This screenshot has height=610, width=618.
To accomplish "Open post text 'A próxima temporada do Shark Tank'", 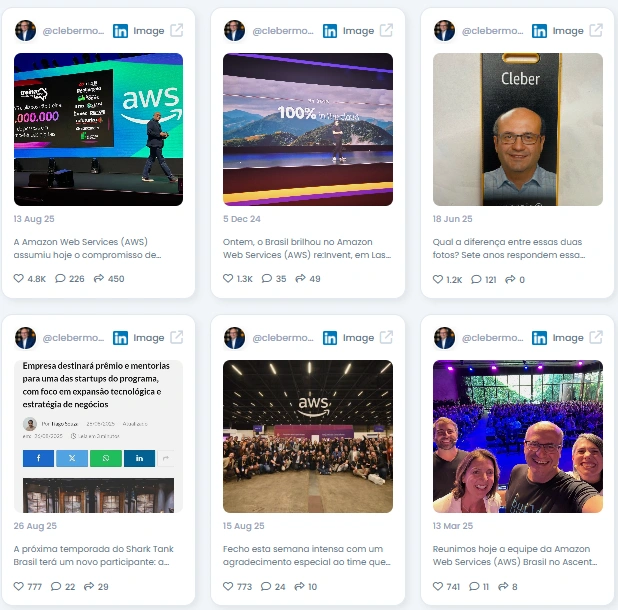I will point(93,555).
